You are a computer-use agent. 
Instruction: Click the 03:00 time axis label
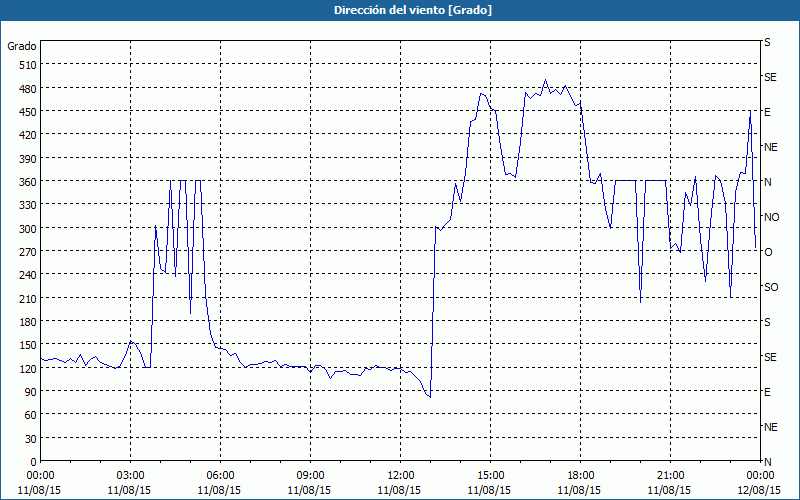[x=130, y=476]
